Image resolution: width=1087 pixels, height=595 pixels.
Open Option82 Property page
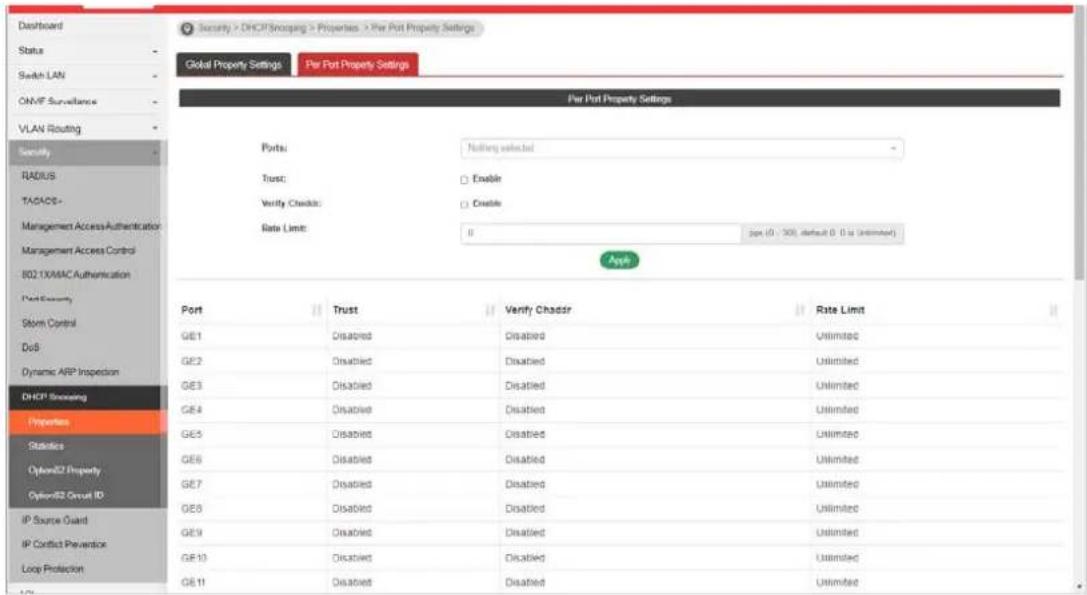pyautogui.click(x=64, y=470)
